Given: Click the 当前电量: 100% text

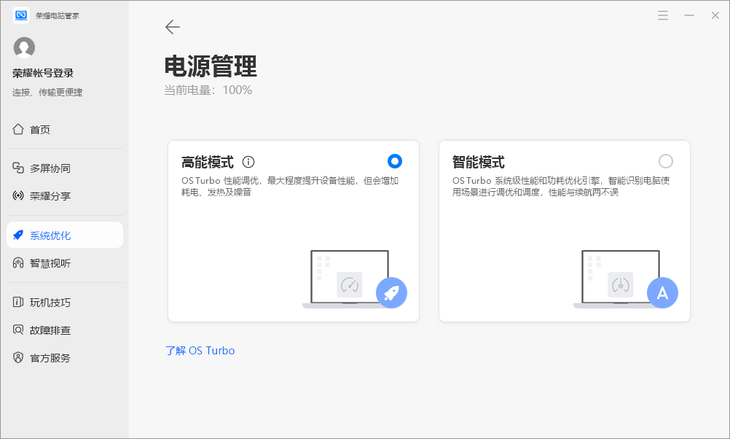Looking at the screenshot, I should (208, 90).
